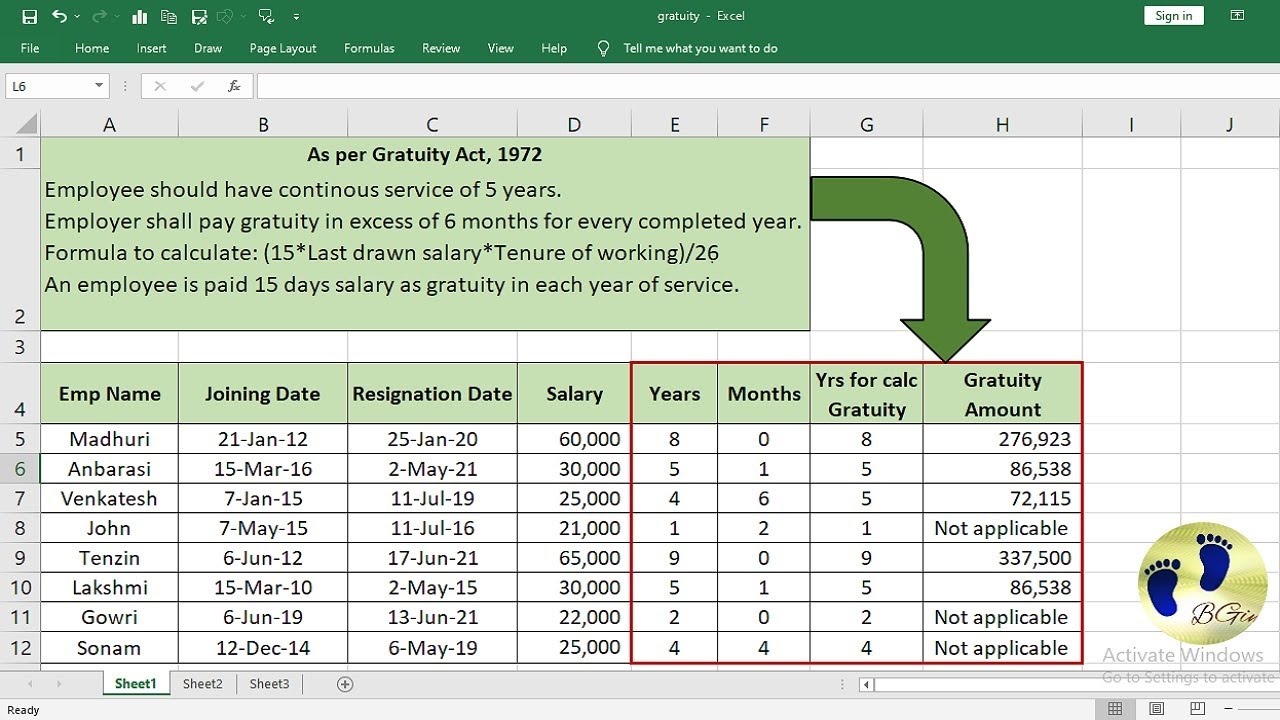Click the Name Box showing L6
1280x720 pixels.
point(48,86)
